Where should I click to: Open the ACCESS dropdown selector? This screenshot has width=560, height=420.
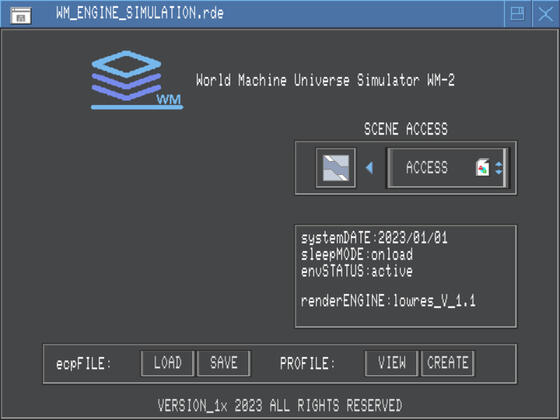(x=447, y=168)
